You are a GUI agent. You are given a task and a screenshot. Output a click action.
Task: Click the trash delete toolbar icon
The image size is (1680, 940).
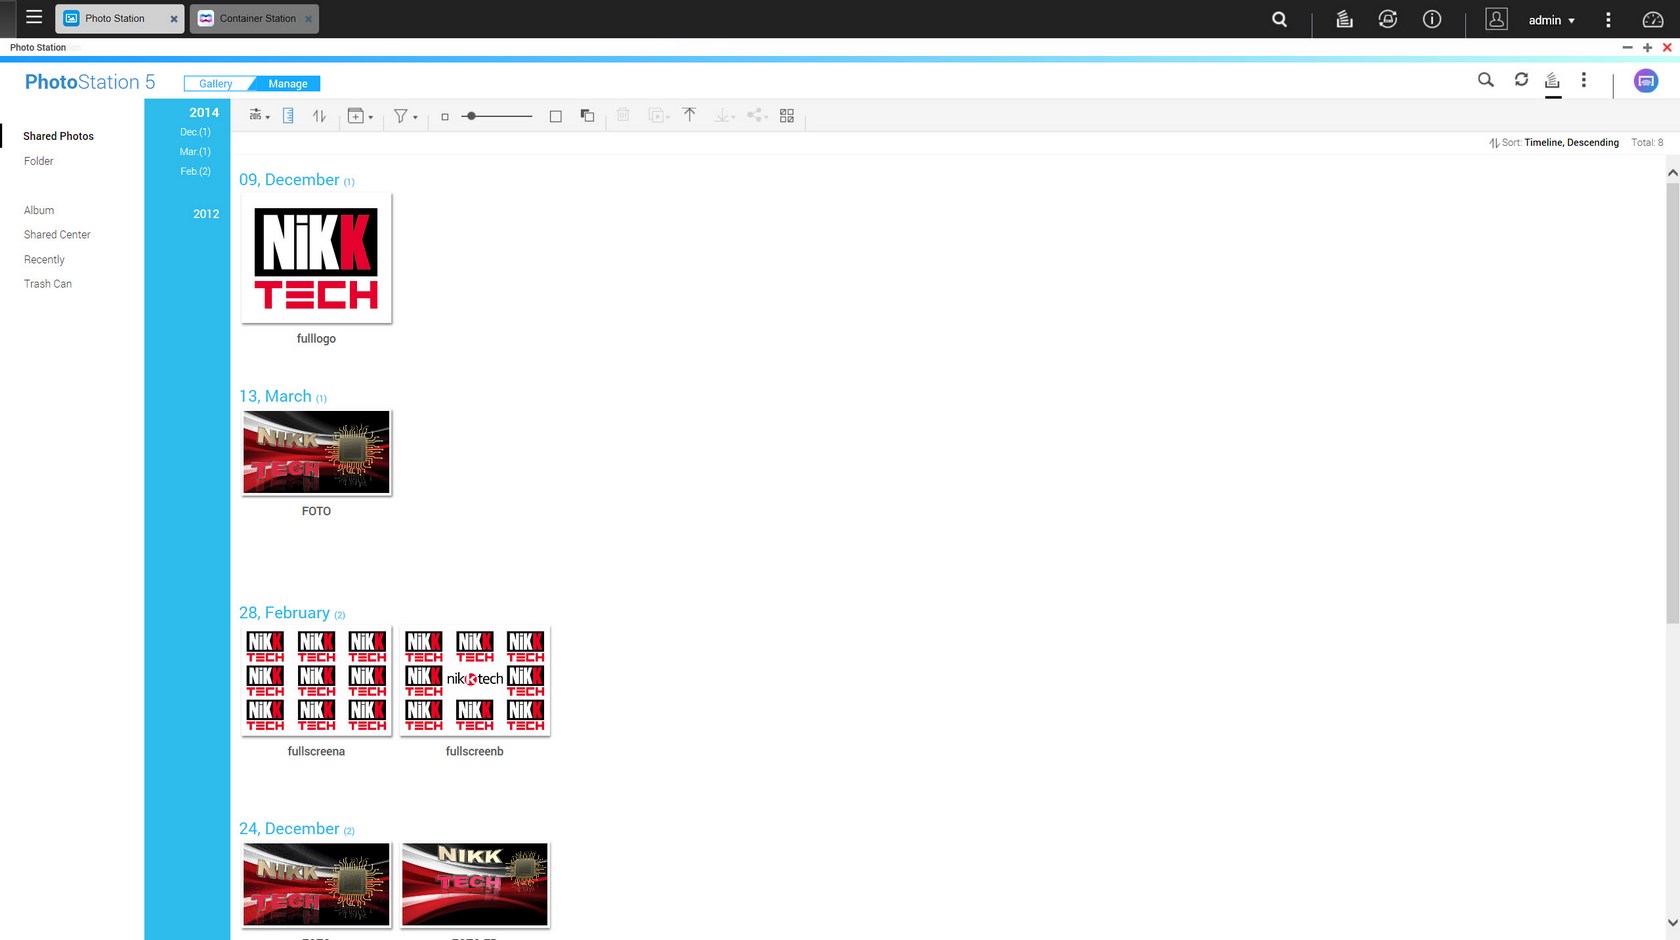(623, 116)
